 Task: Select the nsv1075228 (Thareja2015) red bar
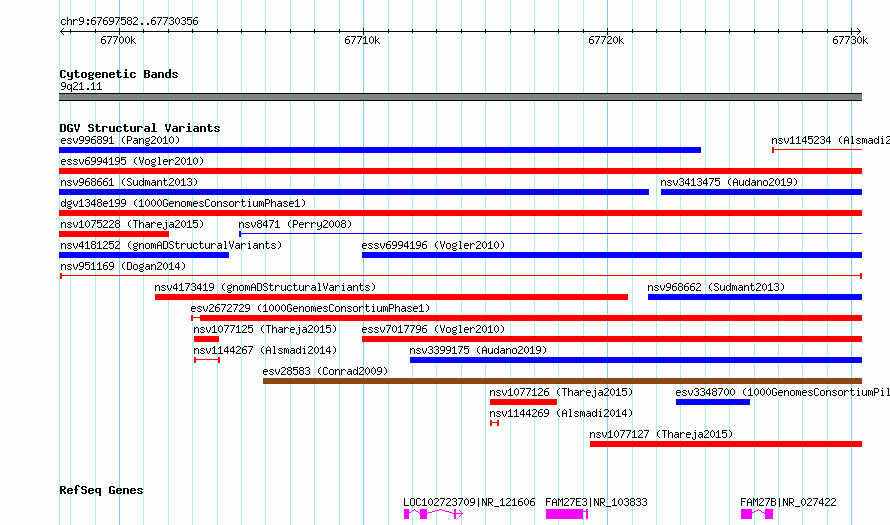point(114,234)
